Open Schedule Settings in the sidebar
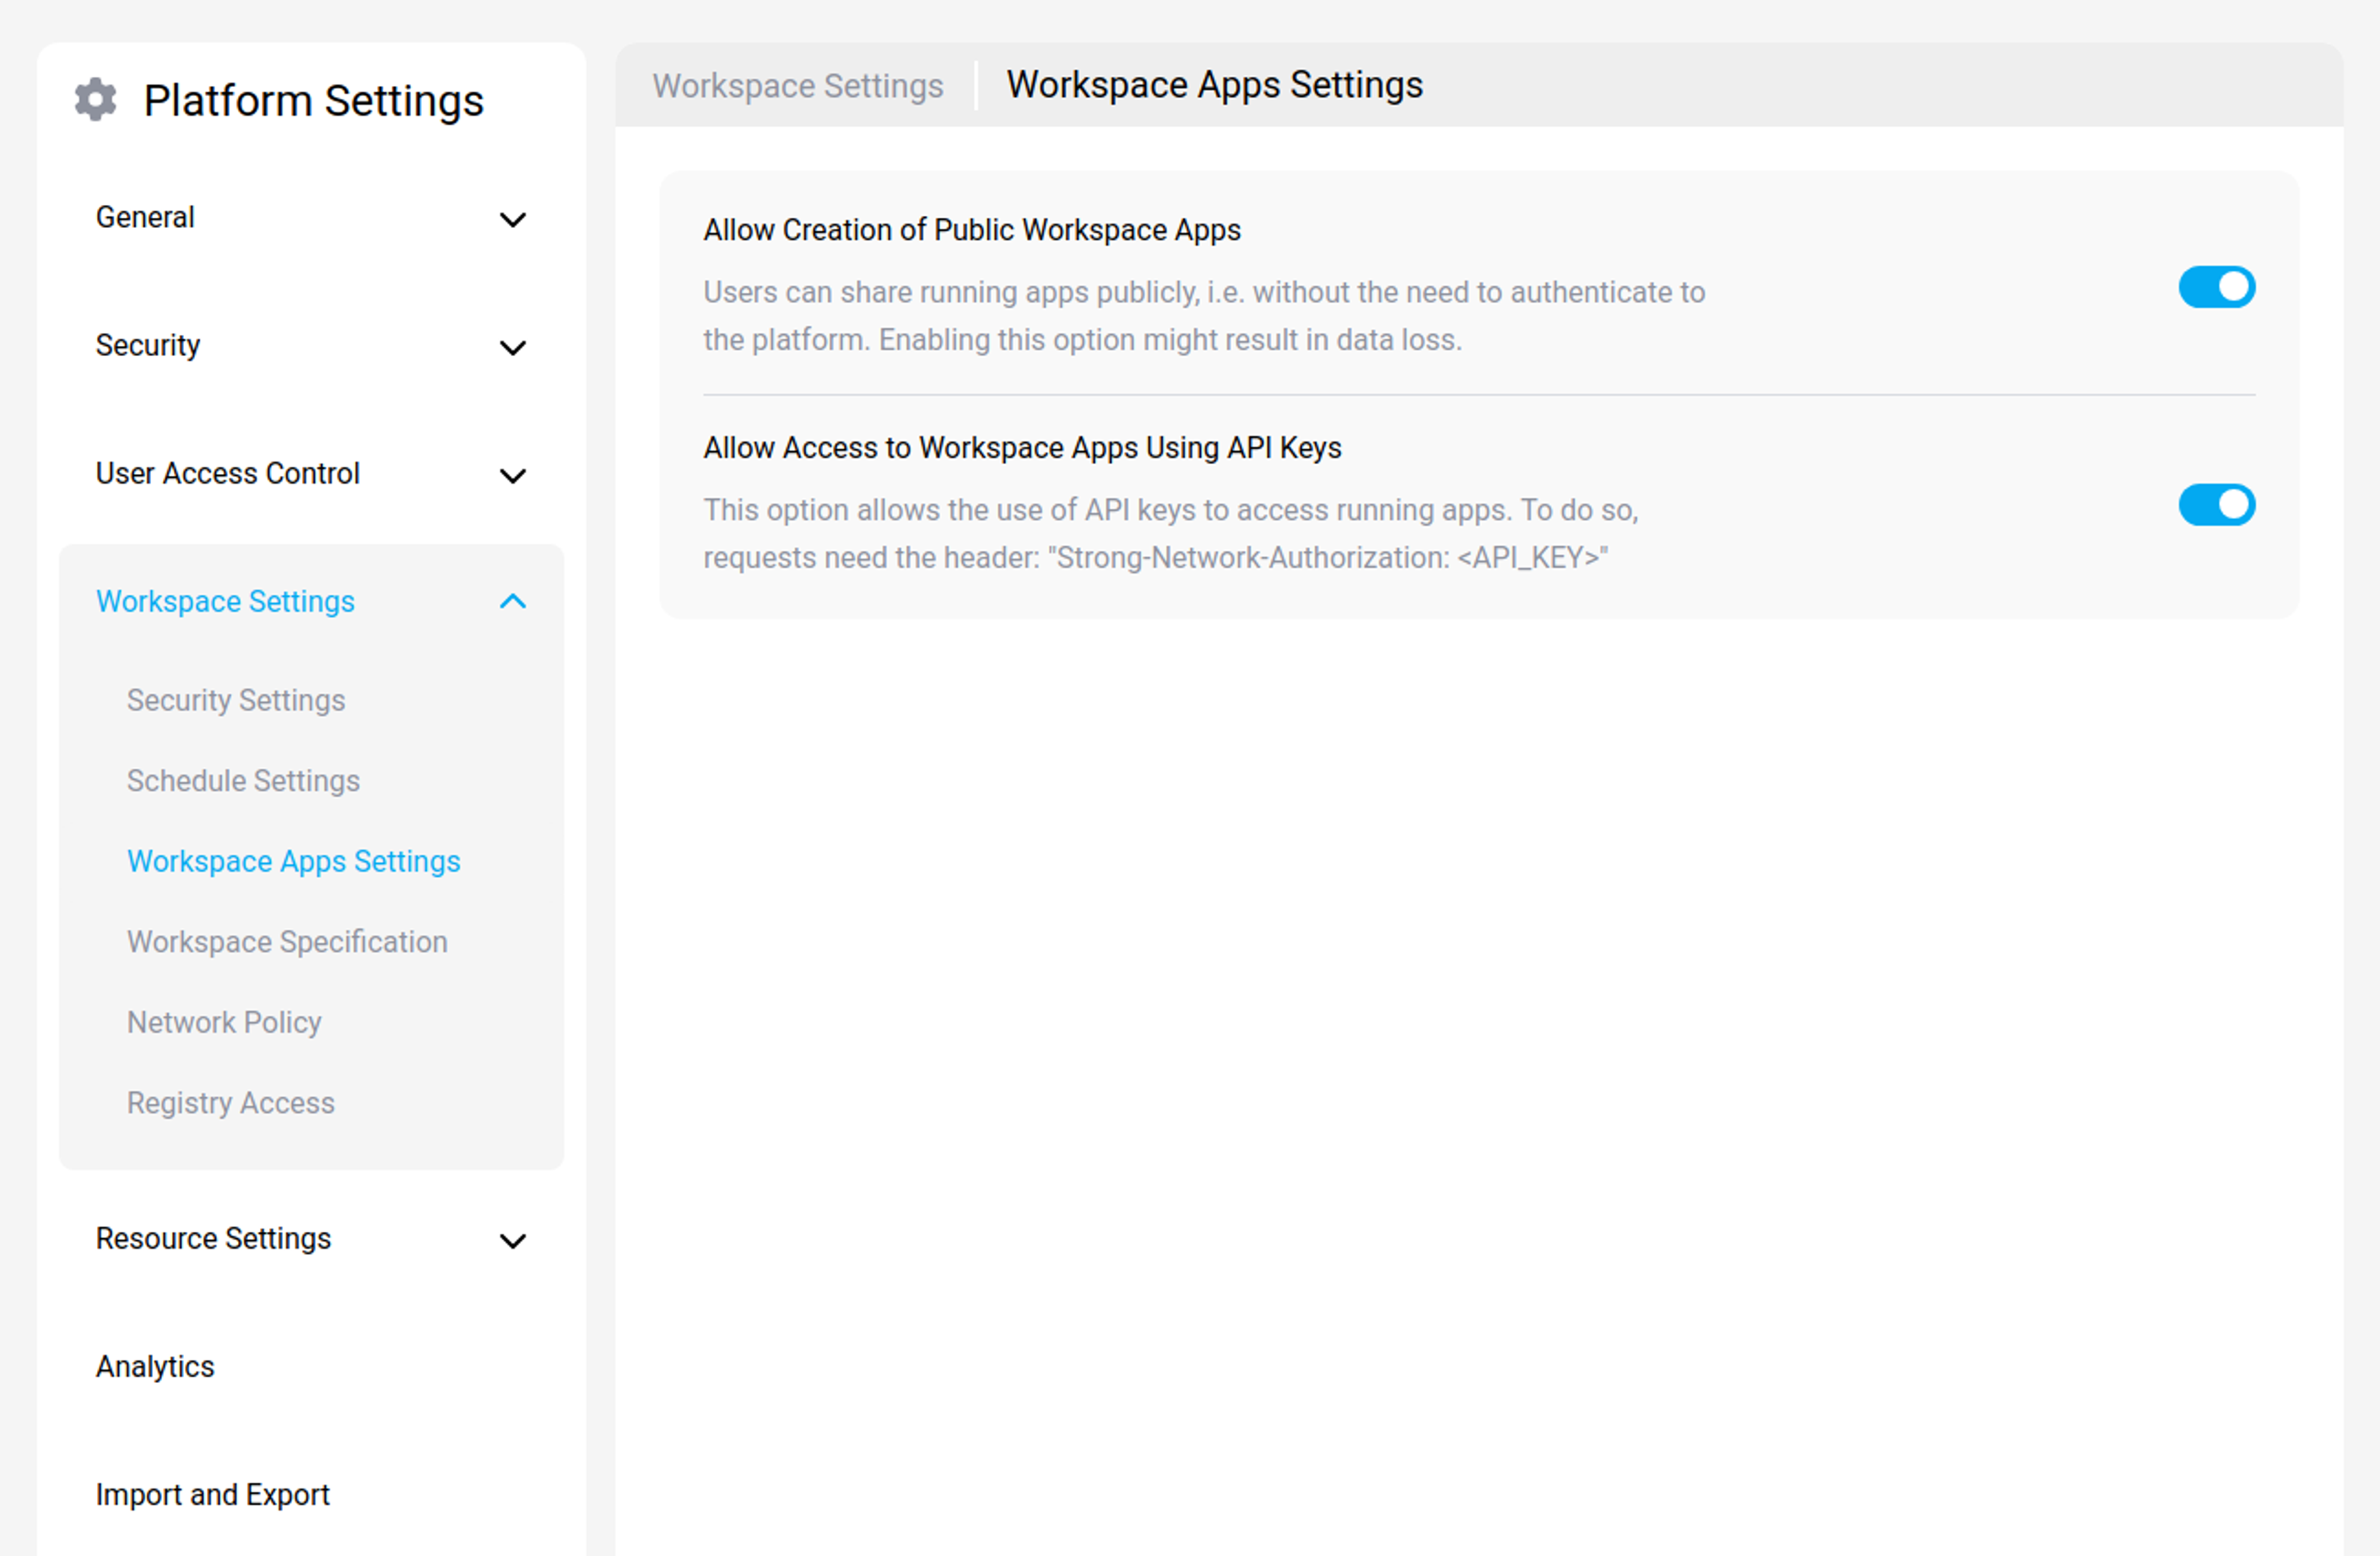The height and width of the screenshot is (1556, 2380). pyautogui.click(x=243, y=781)
